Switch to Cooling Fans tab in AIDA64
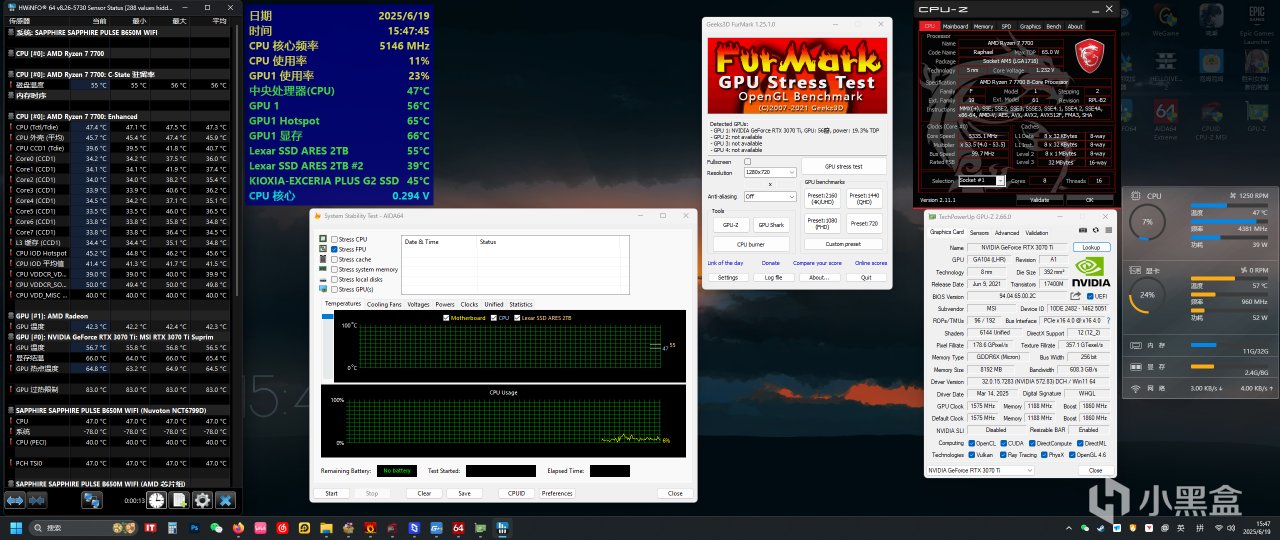This screenshot has width=1280, height=540. [x=384, y=304]
